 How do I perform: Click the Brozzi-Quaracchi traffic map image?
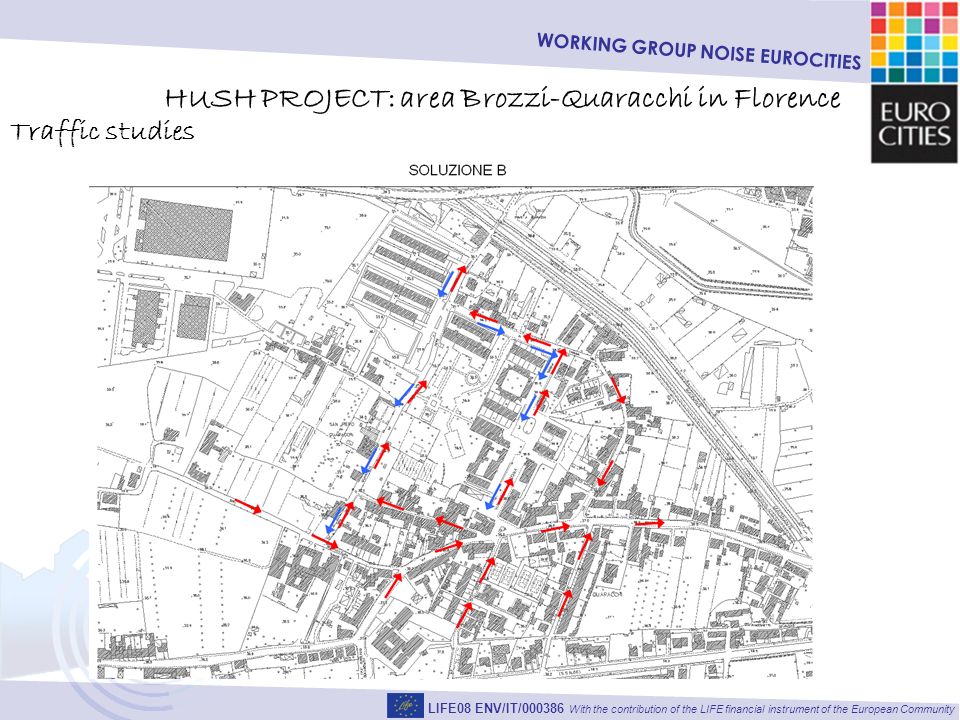click(452, 432)
